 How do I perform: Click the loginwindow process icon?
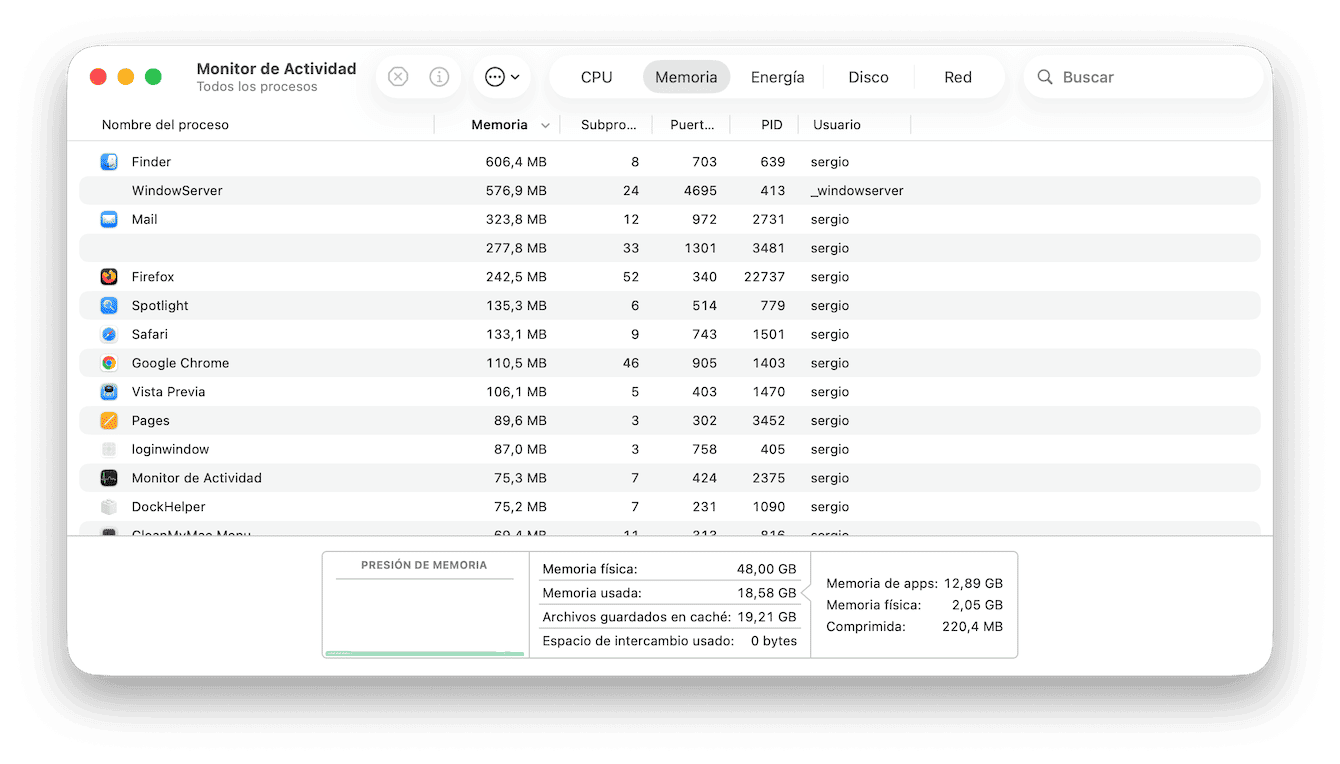pos(109,450)
